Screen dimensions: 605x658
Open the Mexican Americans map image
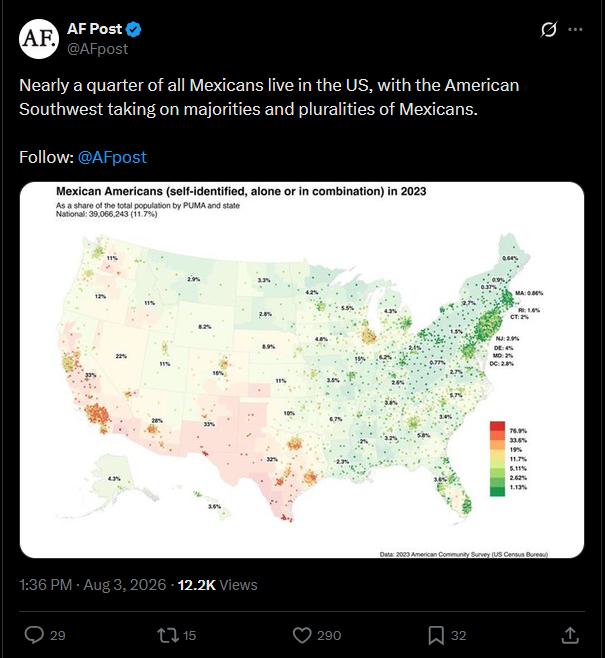[x=302, y=370]
